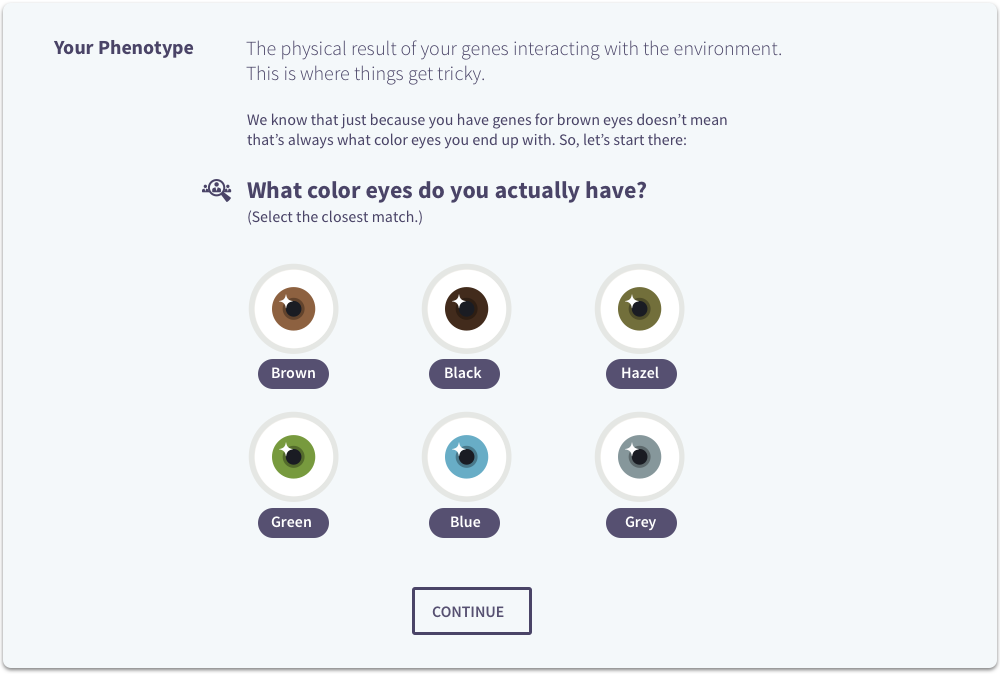The height and width of the screenshot is (675, 1000).
Task: Click the Hazel label pill
Action: click(x=641, y=373)
